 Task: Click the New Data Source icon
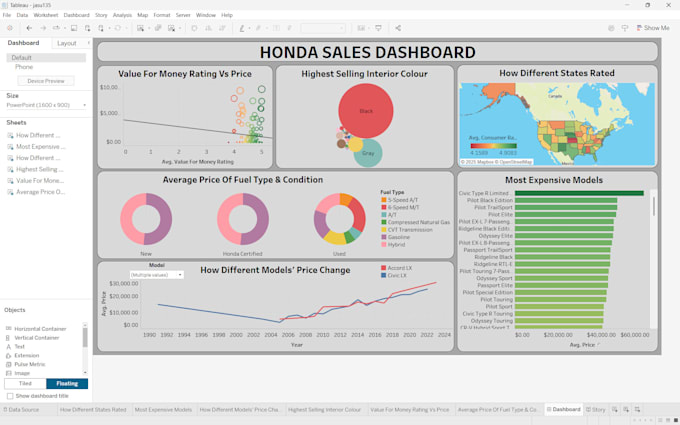coord(88,28)
